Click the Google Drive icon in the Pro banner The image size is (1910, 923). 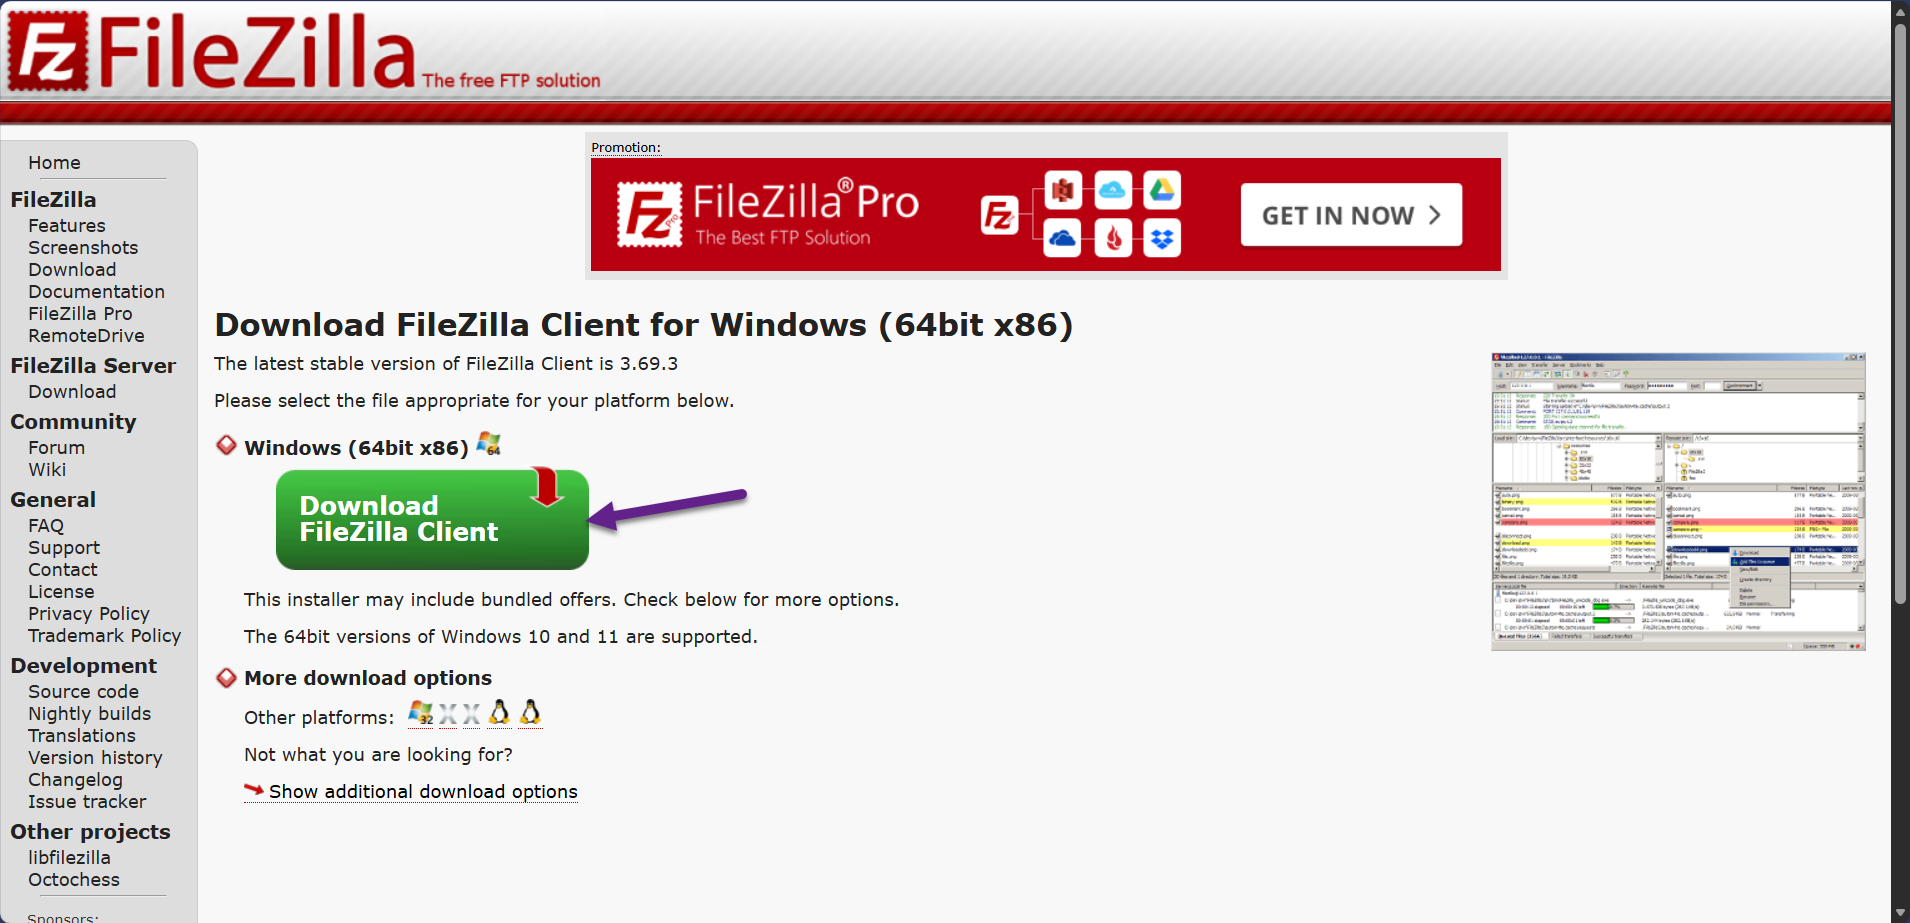click(x=1162, y=190)
